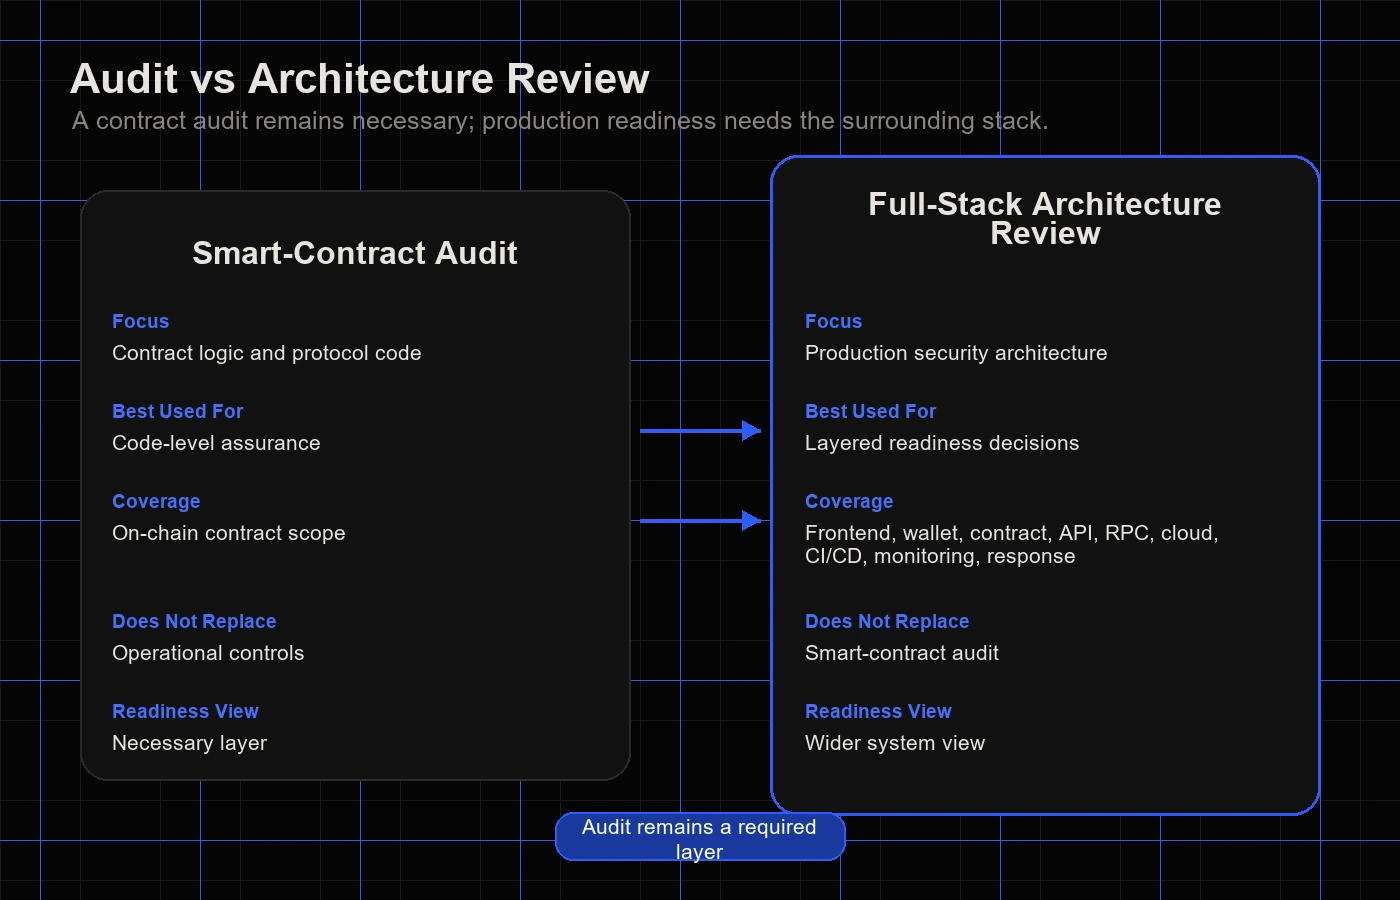Click the 'Audit vs Architecture Review' title

[360, 79]
